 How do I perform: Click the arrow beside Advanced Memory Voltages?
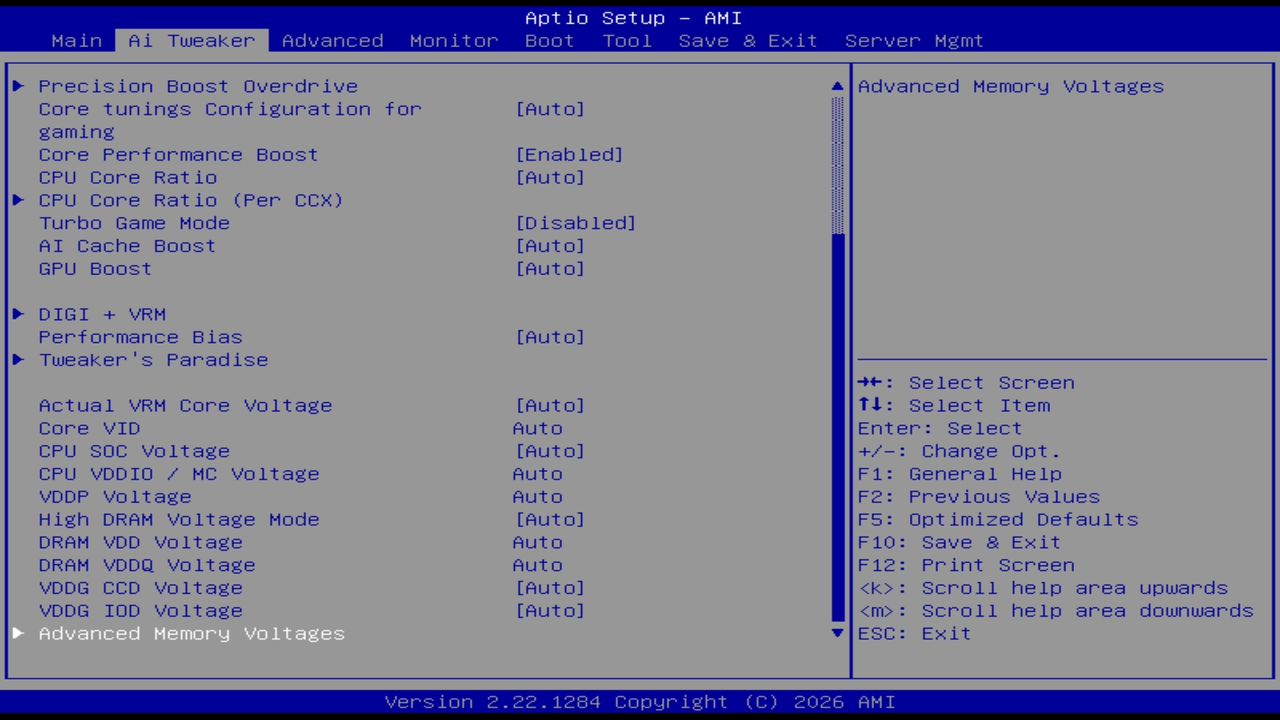[x=18, y=634]
